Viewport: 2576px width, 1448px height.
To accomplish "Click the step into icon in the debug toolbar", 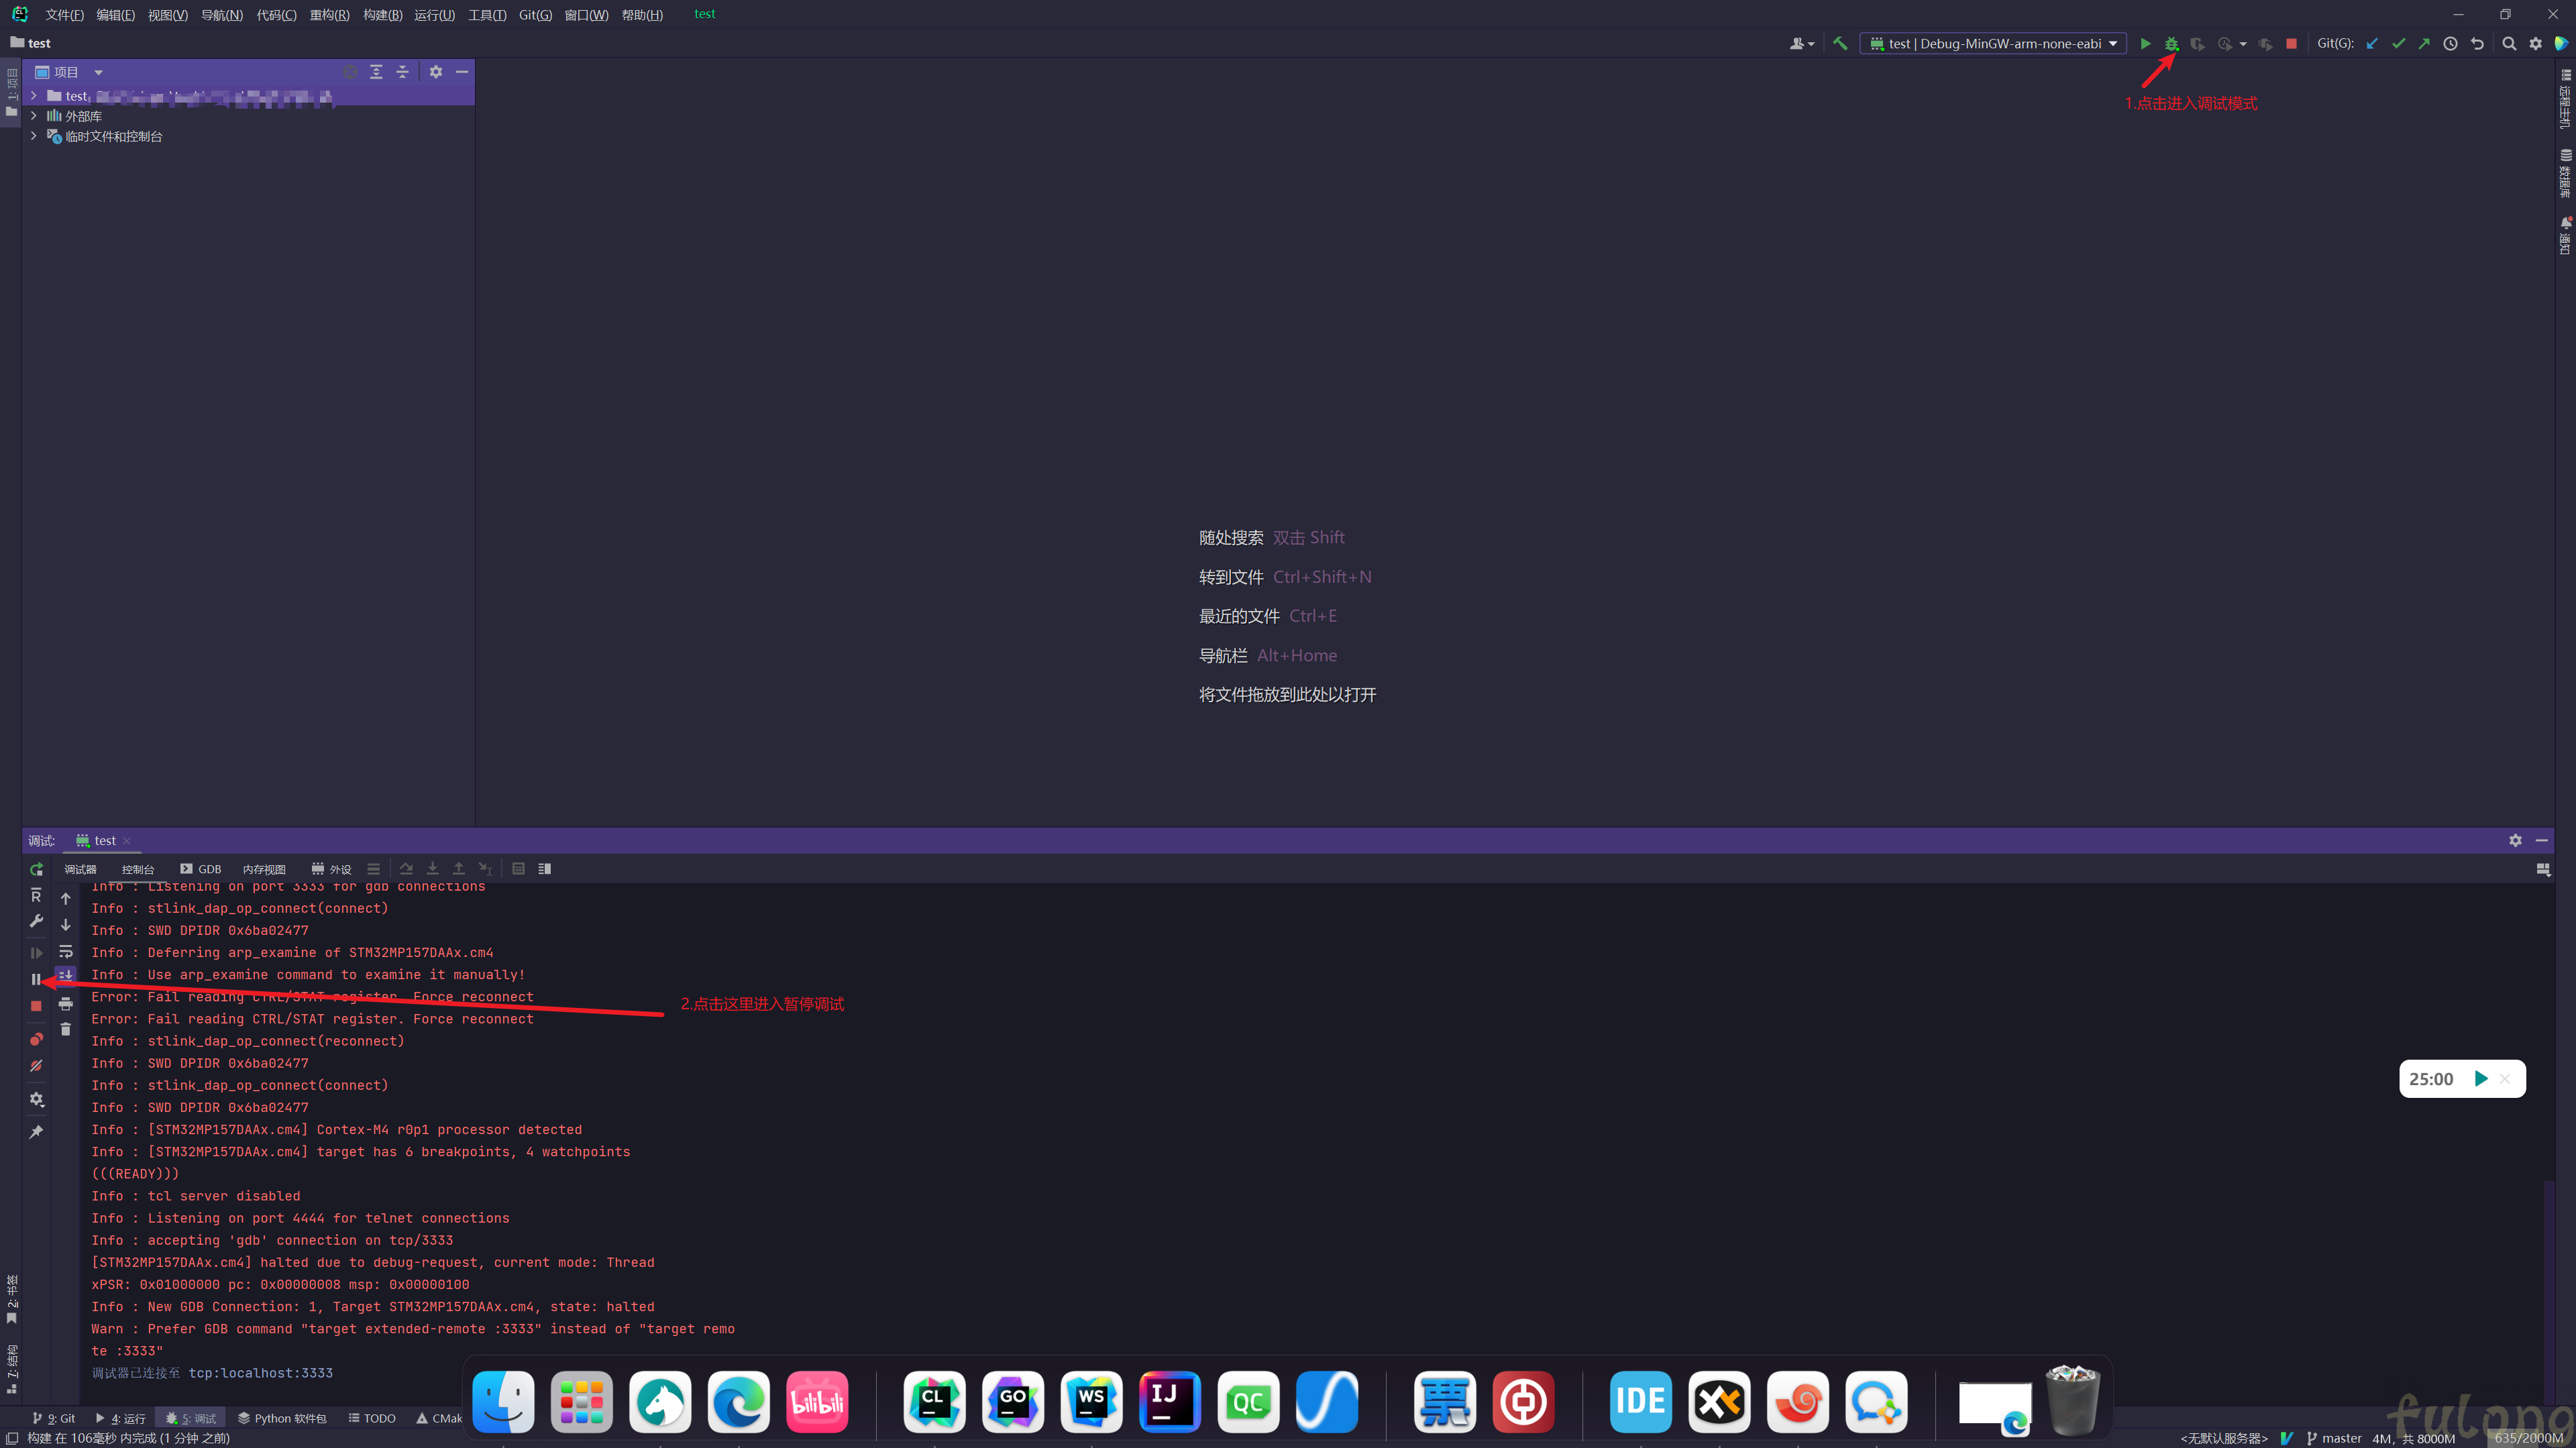I will pos(432,869).
